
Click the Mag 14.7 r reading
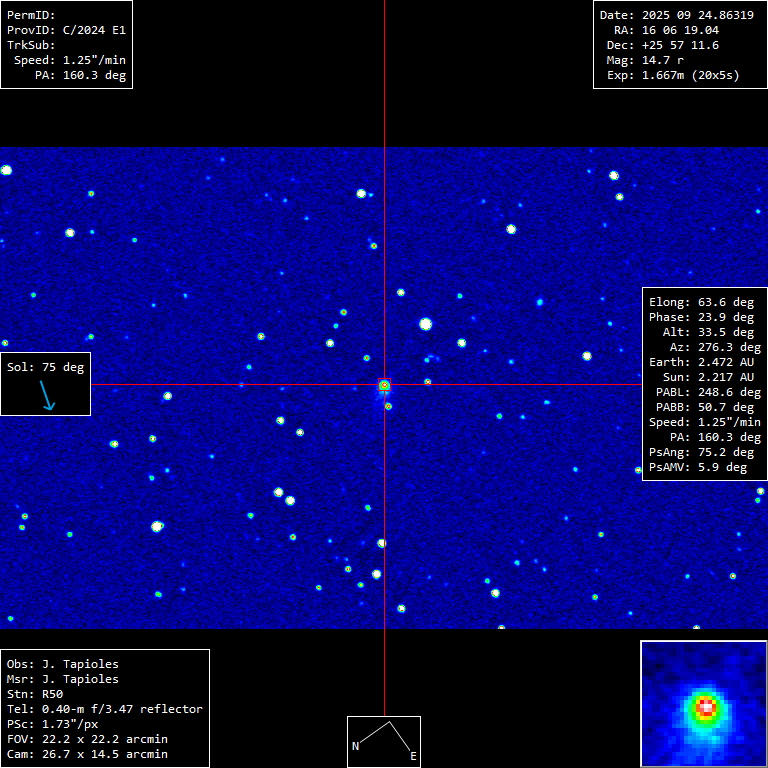pos(645,60)
